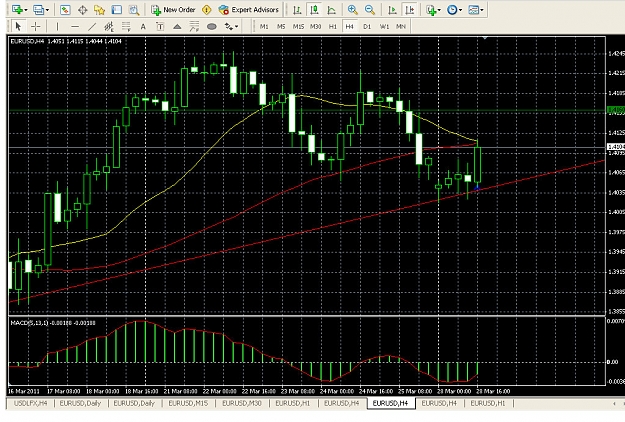The width and height of the screenshot is (625, 422).
Task: Click the yellow diamond alert icon
Action: point(206,10)
